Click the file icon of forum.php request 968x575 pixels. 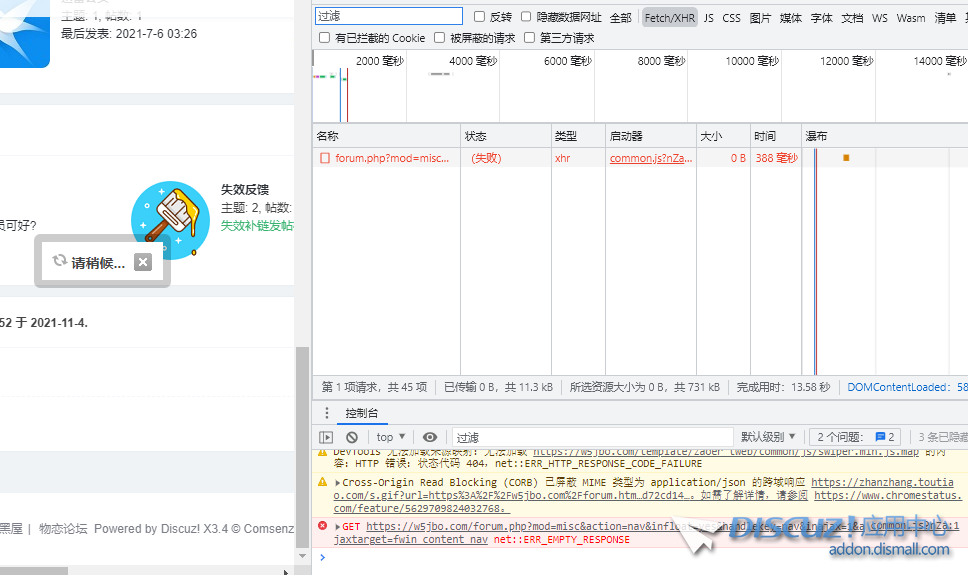pos(324,158)
